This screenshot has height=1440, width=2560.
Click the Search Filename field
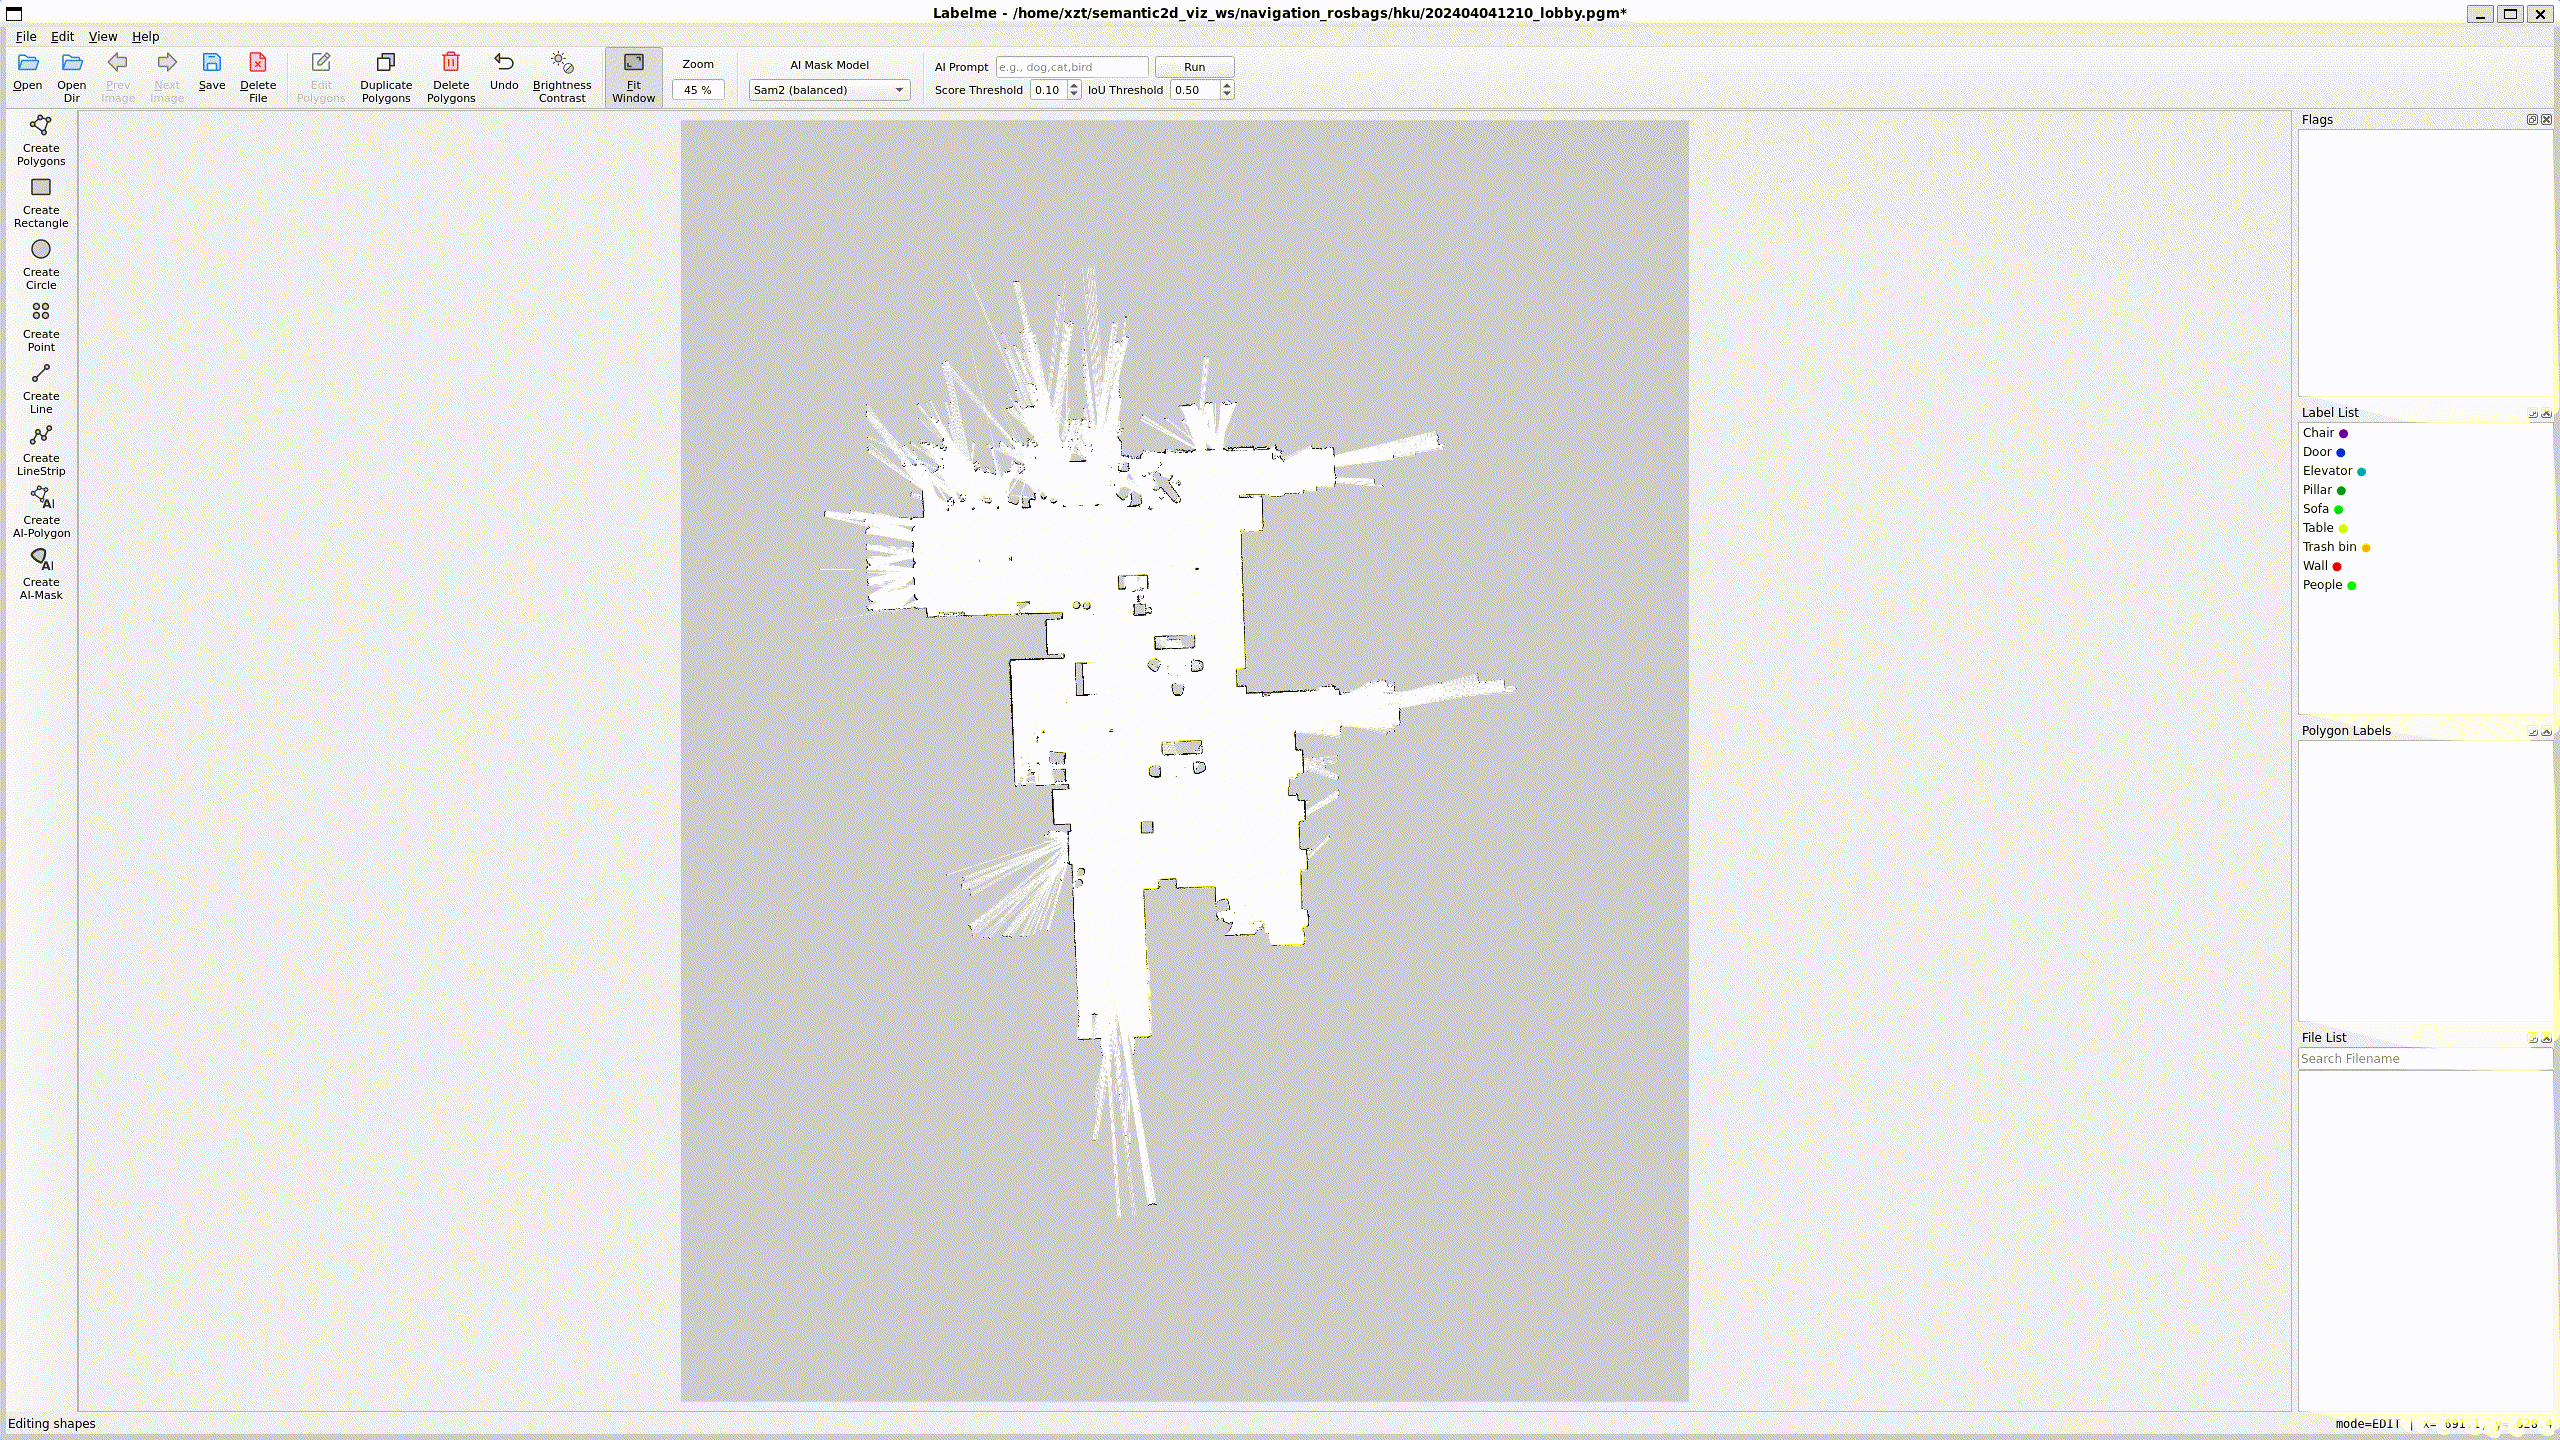point(2424,1058)
